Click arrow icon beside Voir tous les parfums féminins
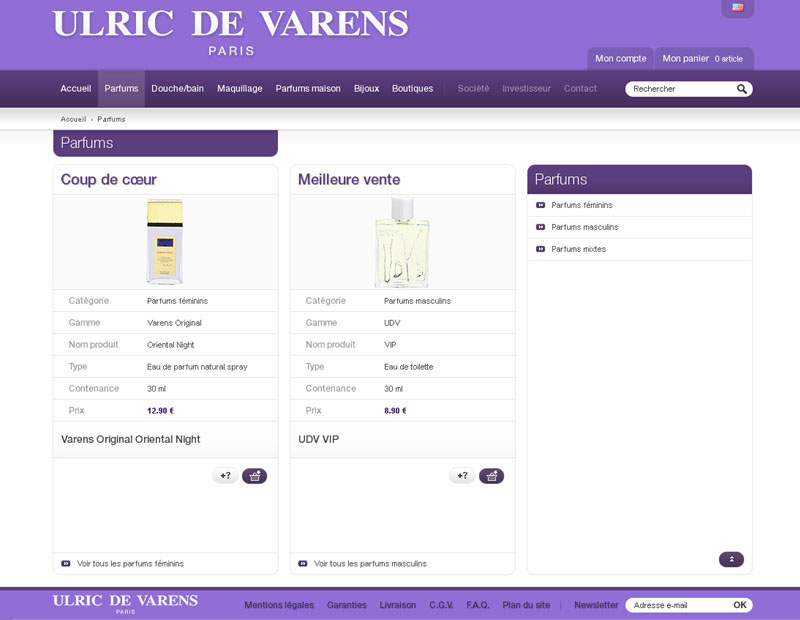Image resolution: width=800 pixels, height=620 pixels. (66, 563)
